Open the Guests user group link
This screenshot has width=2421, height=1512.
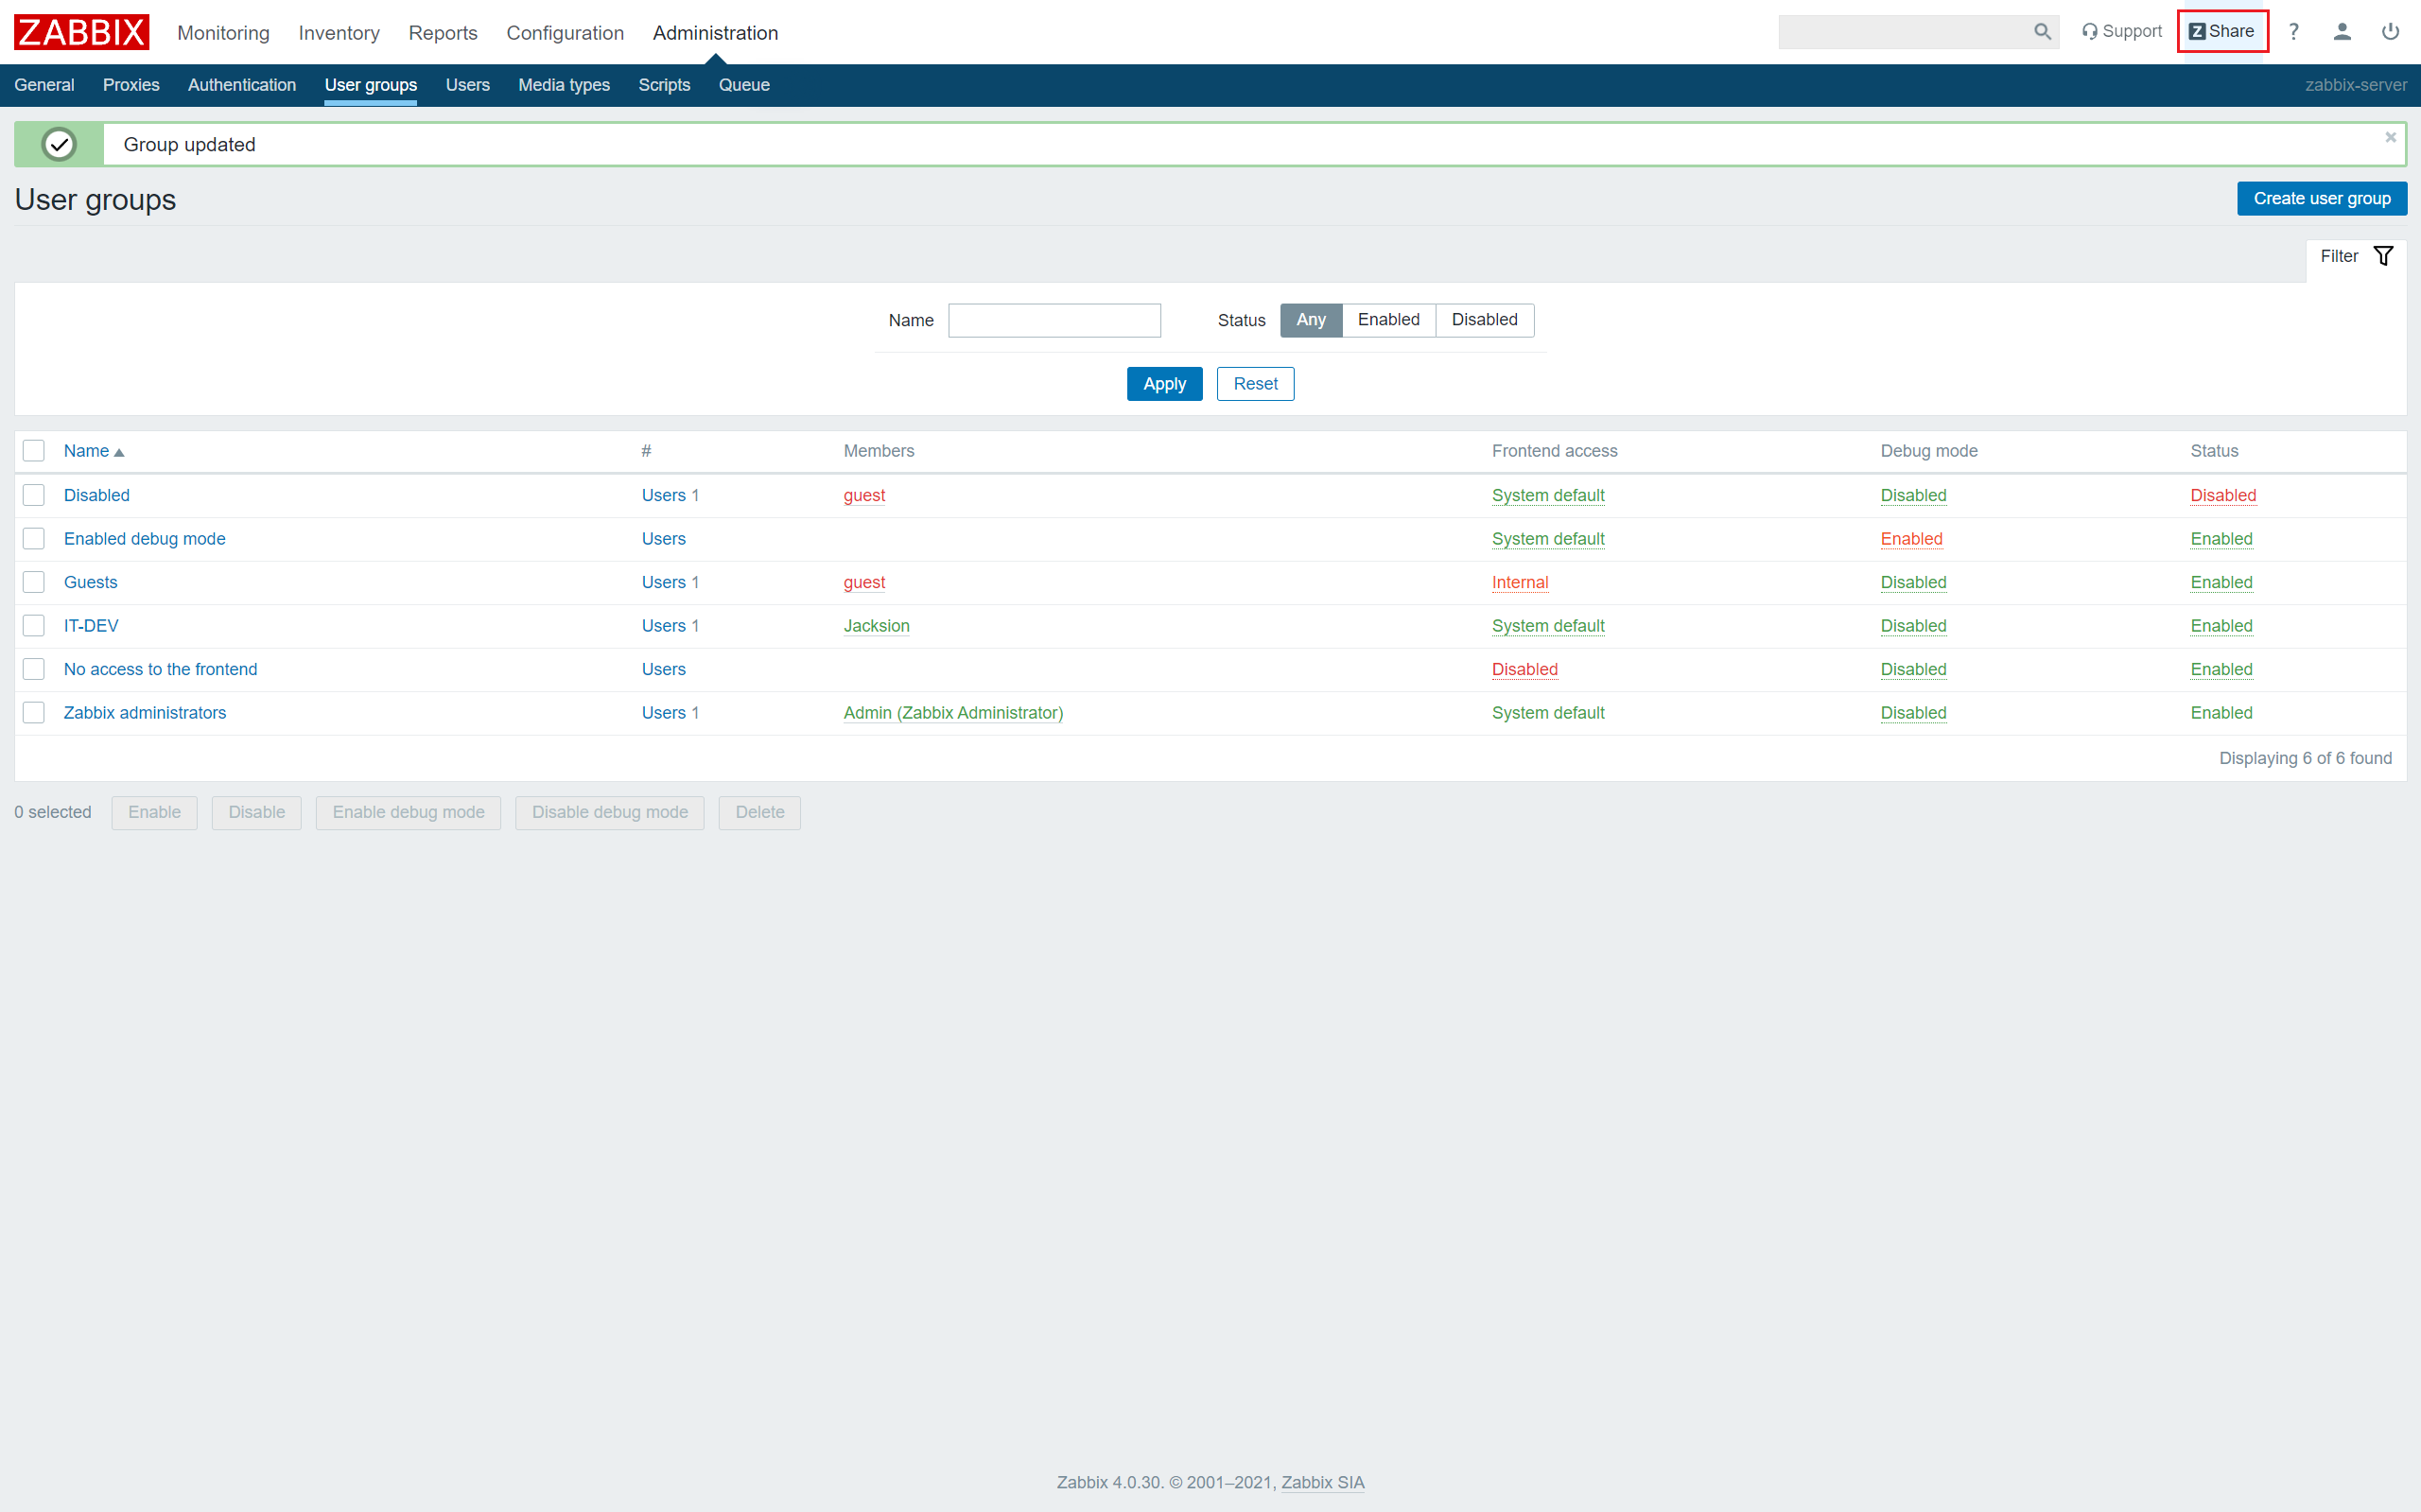pyautogui.click(x=89, y=581)
